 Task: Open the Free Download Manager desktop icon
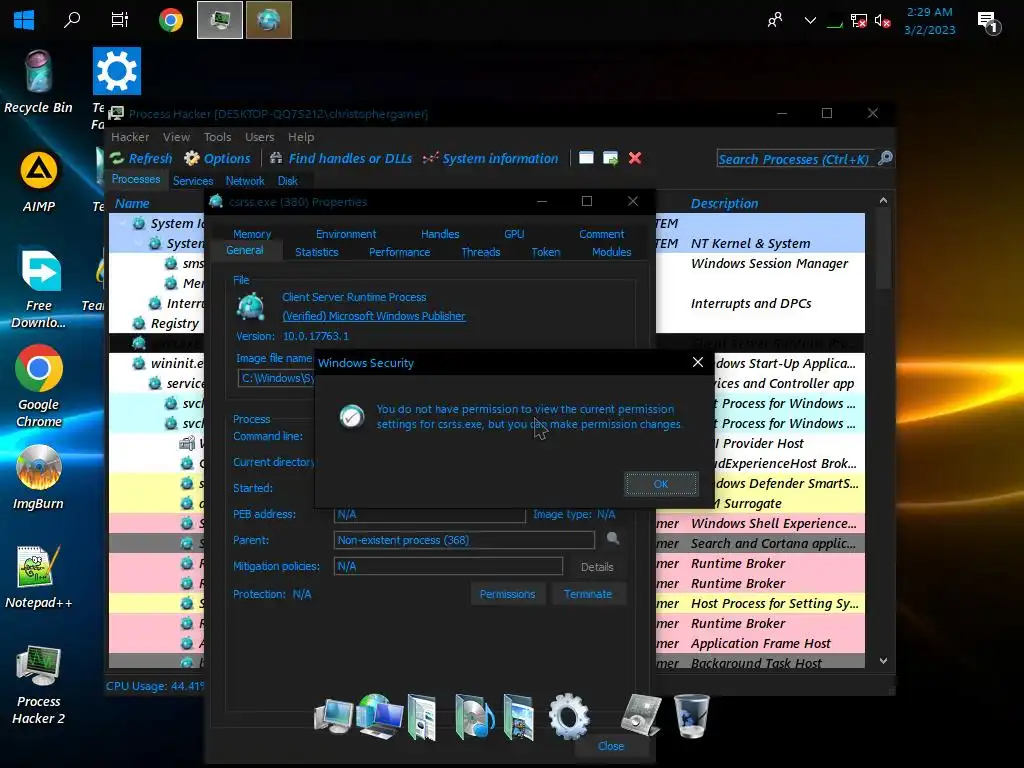pos(39,288)
